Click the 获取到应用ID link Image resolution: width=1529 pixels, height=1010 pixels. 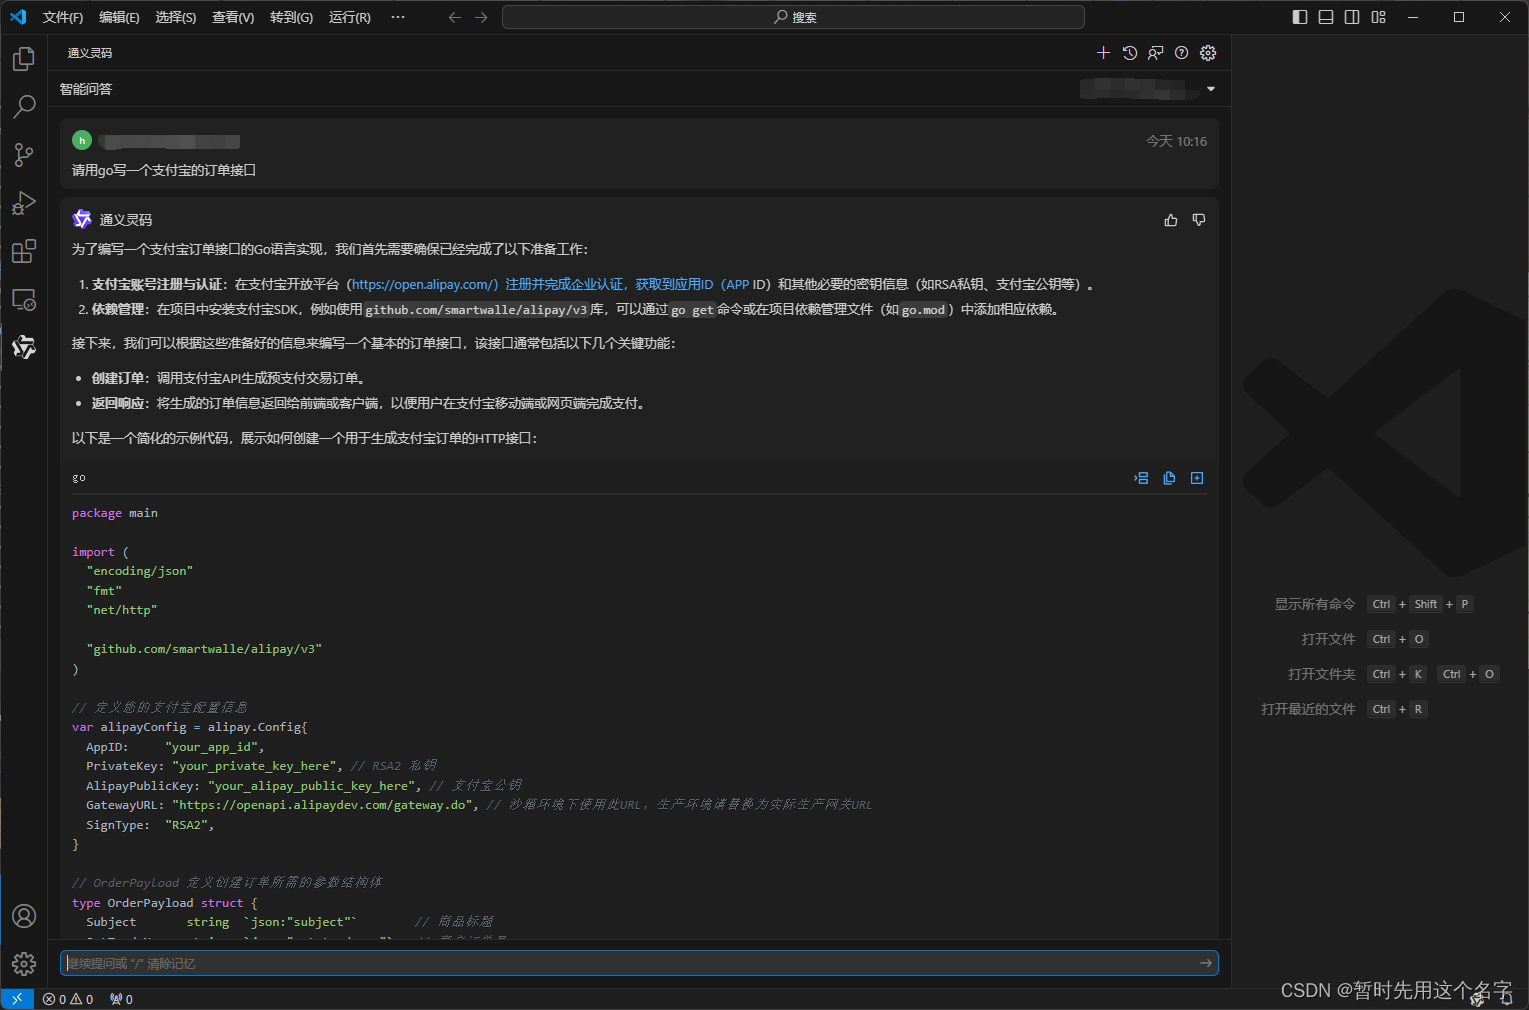[675, 284]
